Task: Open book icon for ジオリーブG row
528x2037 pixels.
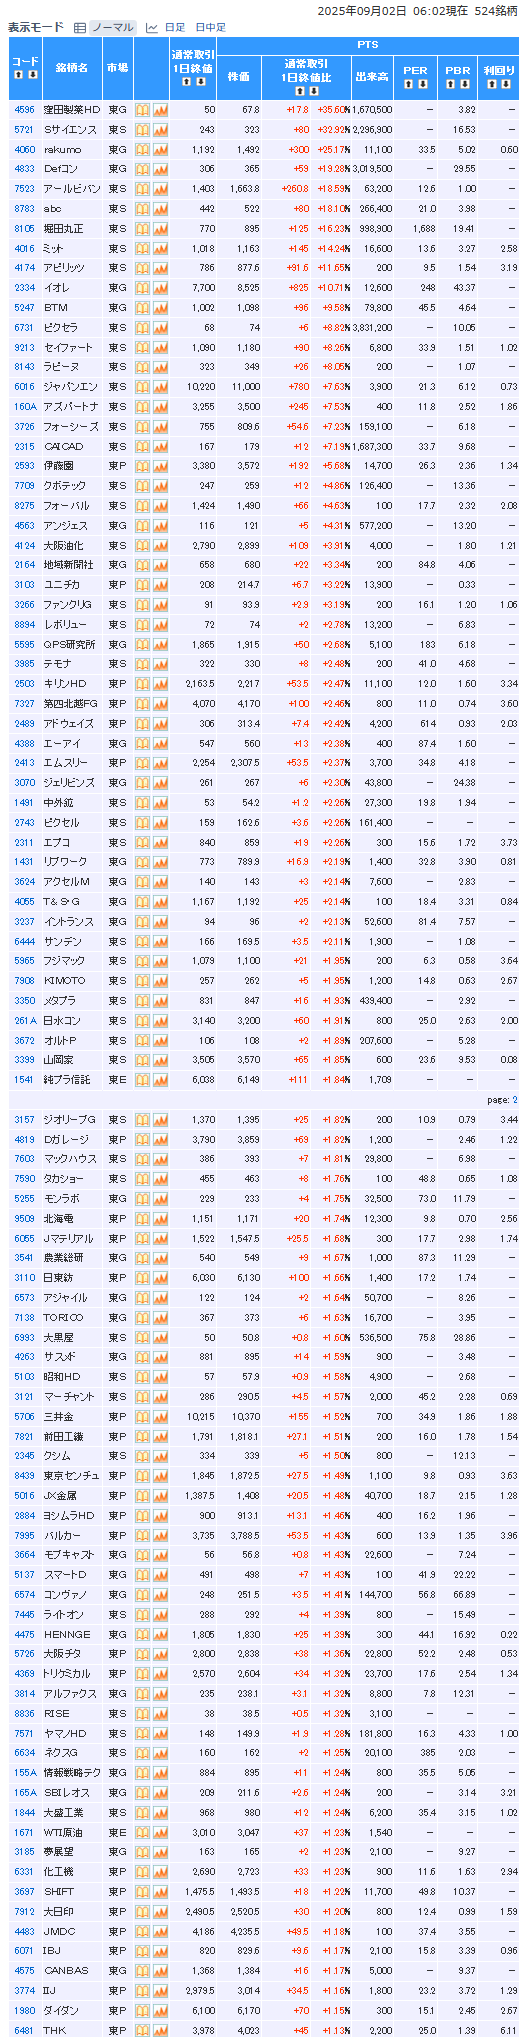Action: [x=142, y=1119]
